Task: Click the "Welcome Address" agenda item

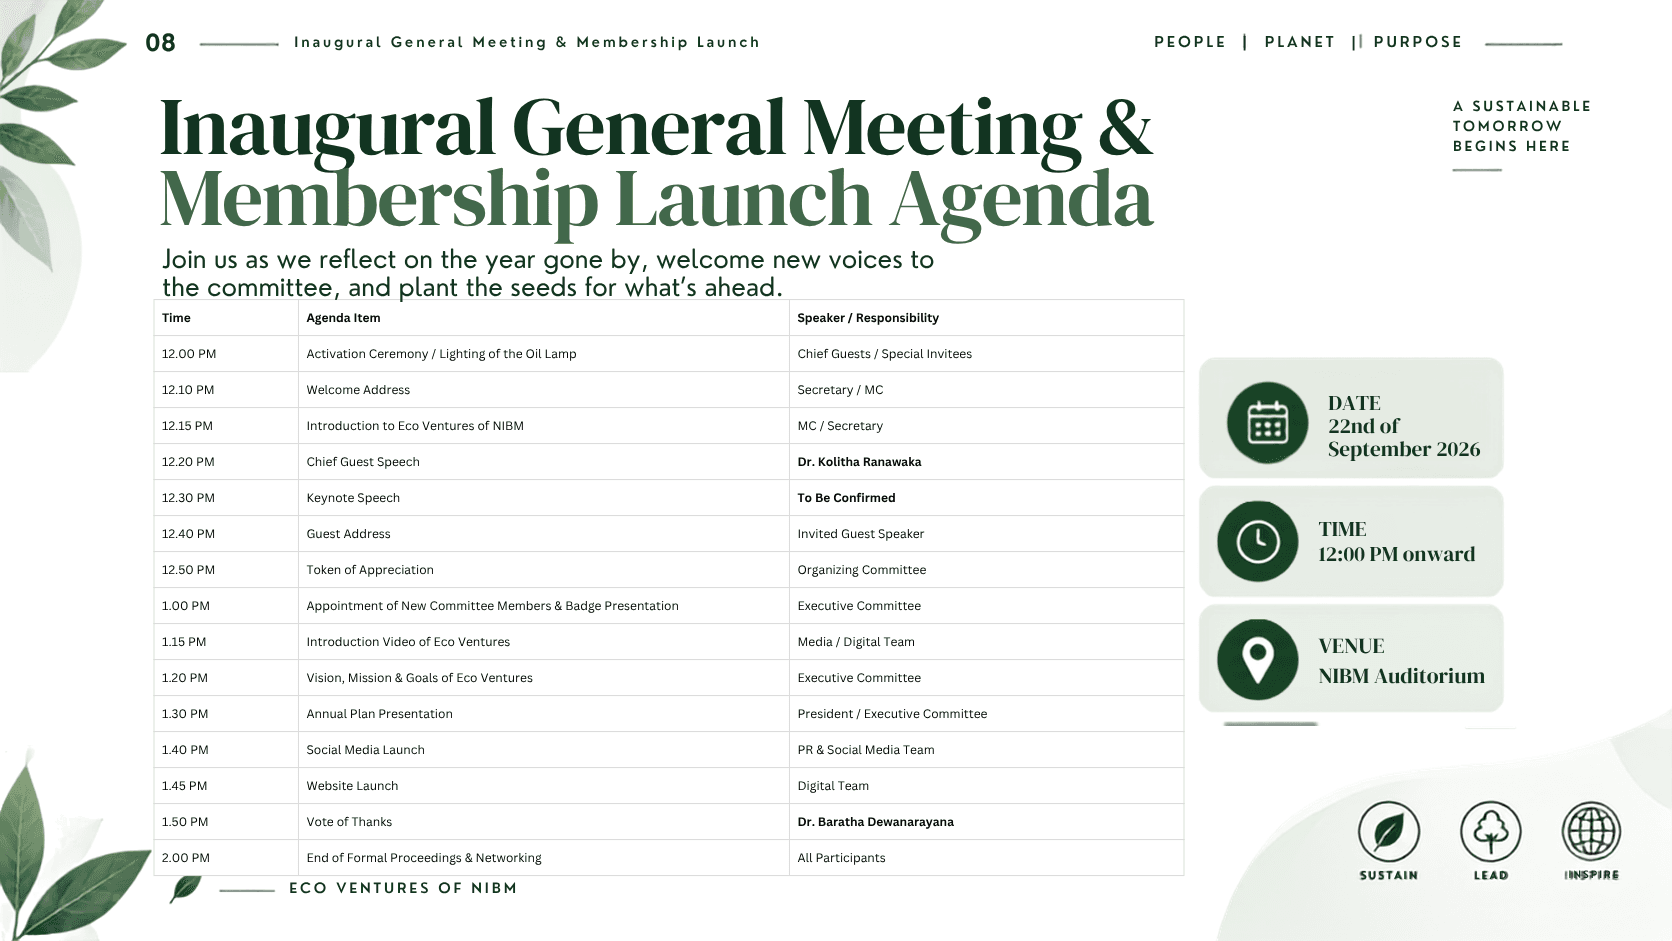Action: click(x=358, y=390)
